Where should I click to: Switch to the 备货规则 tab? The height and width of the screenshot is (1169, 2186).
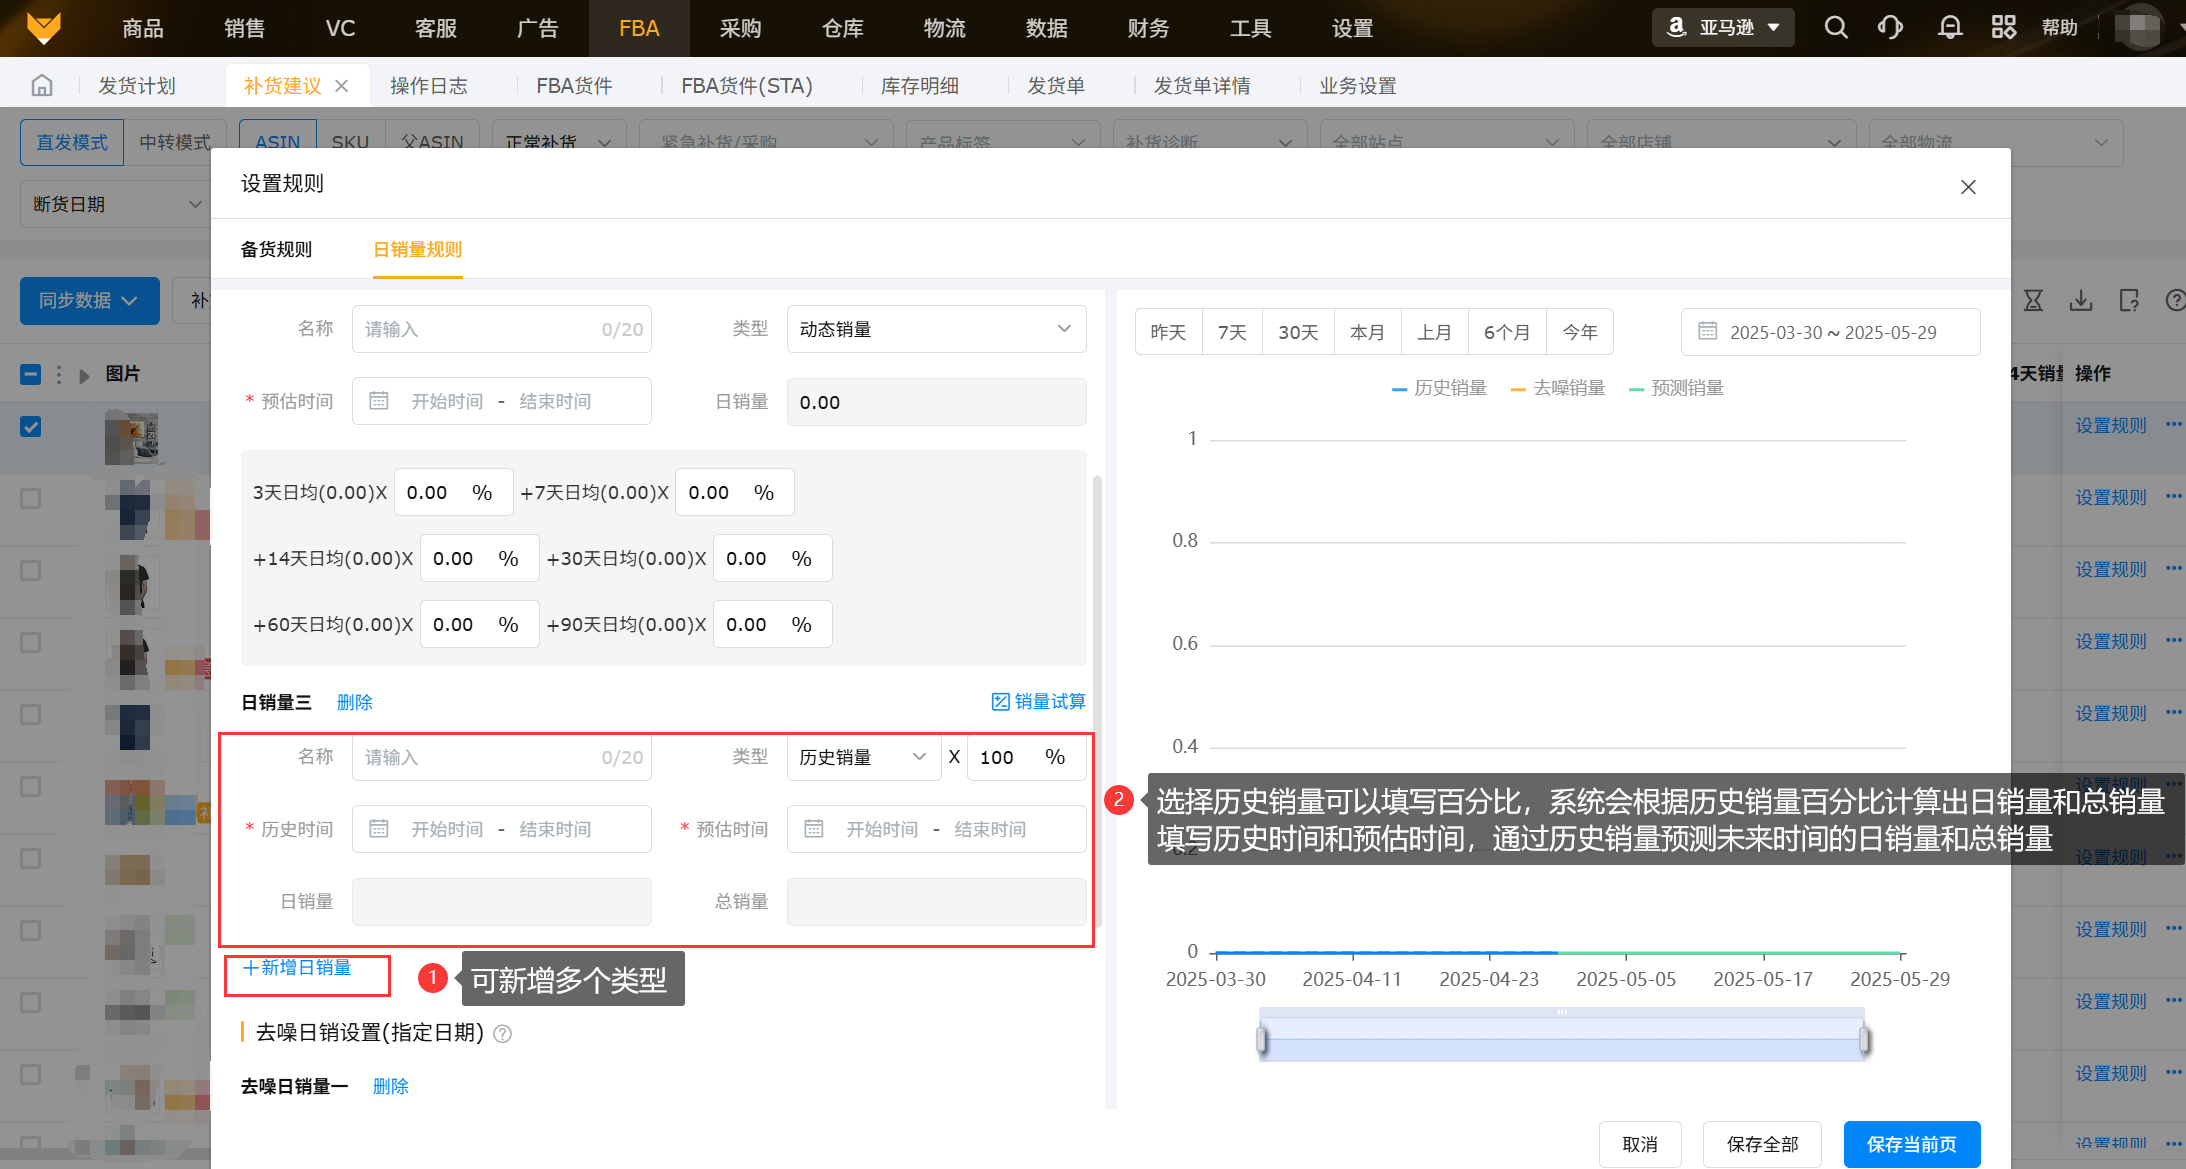pos(276,249)
